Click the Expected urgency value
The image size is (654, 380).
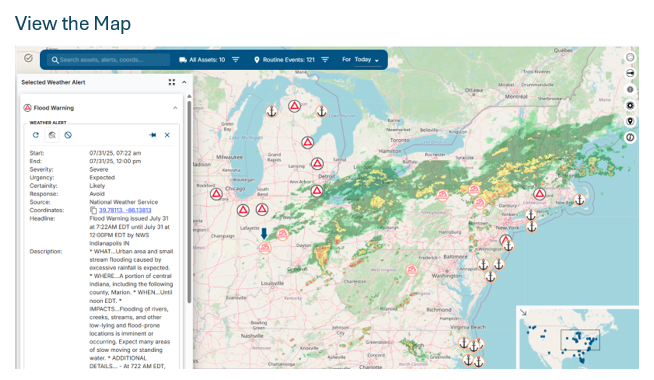[x=102, y=177]
